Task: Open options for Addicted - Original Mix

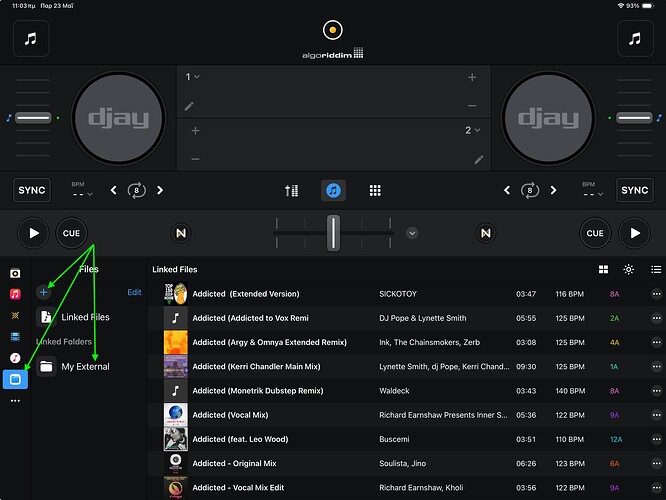Action: (656, 463)
